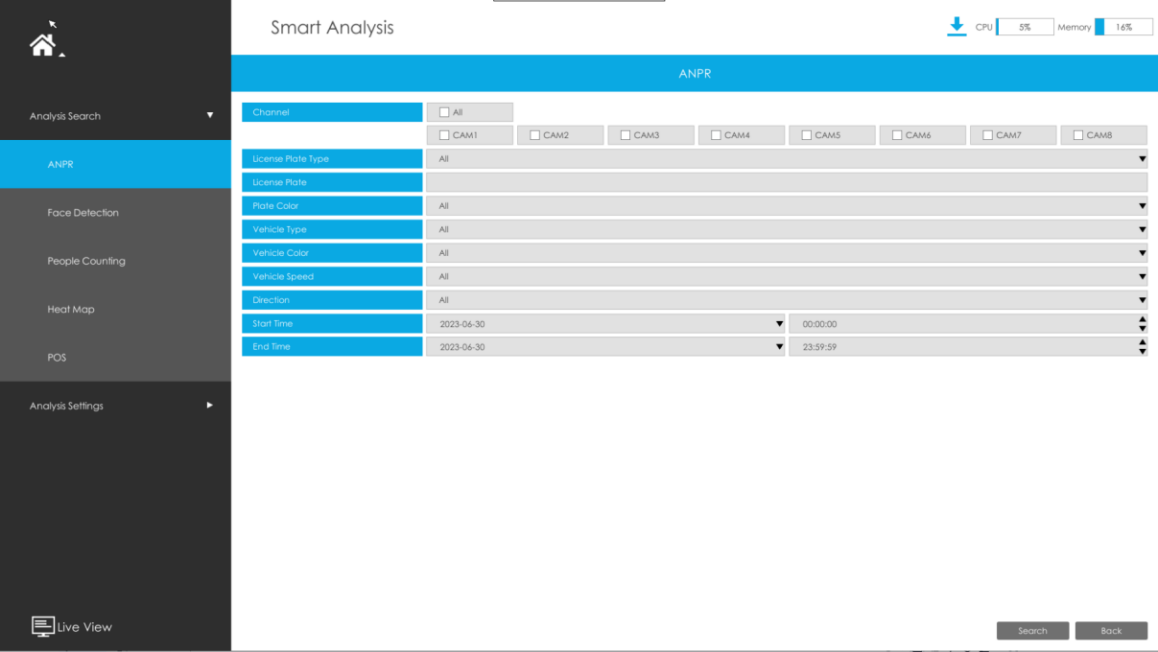Enable CAM5 in the channel list
This screenshot has height=652, width=1158.
coord(806,135)
